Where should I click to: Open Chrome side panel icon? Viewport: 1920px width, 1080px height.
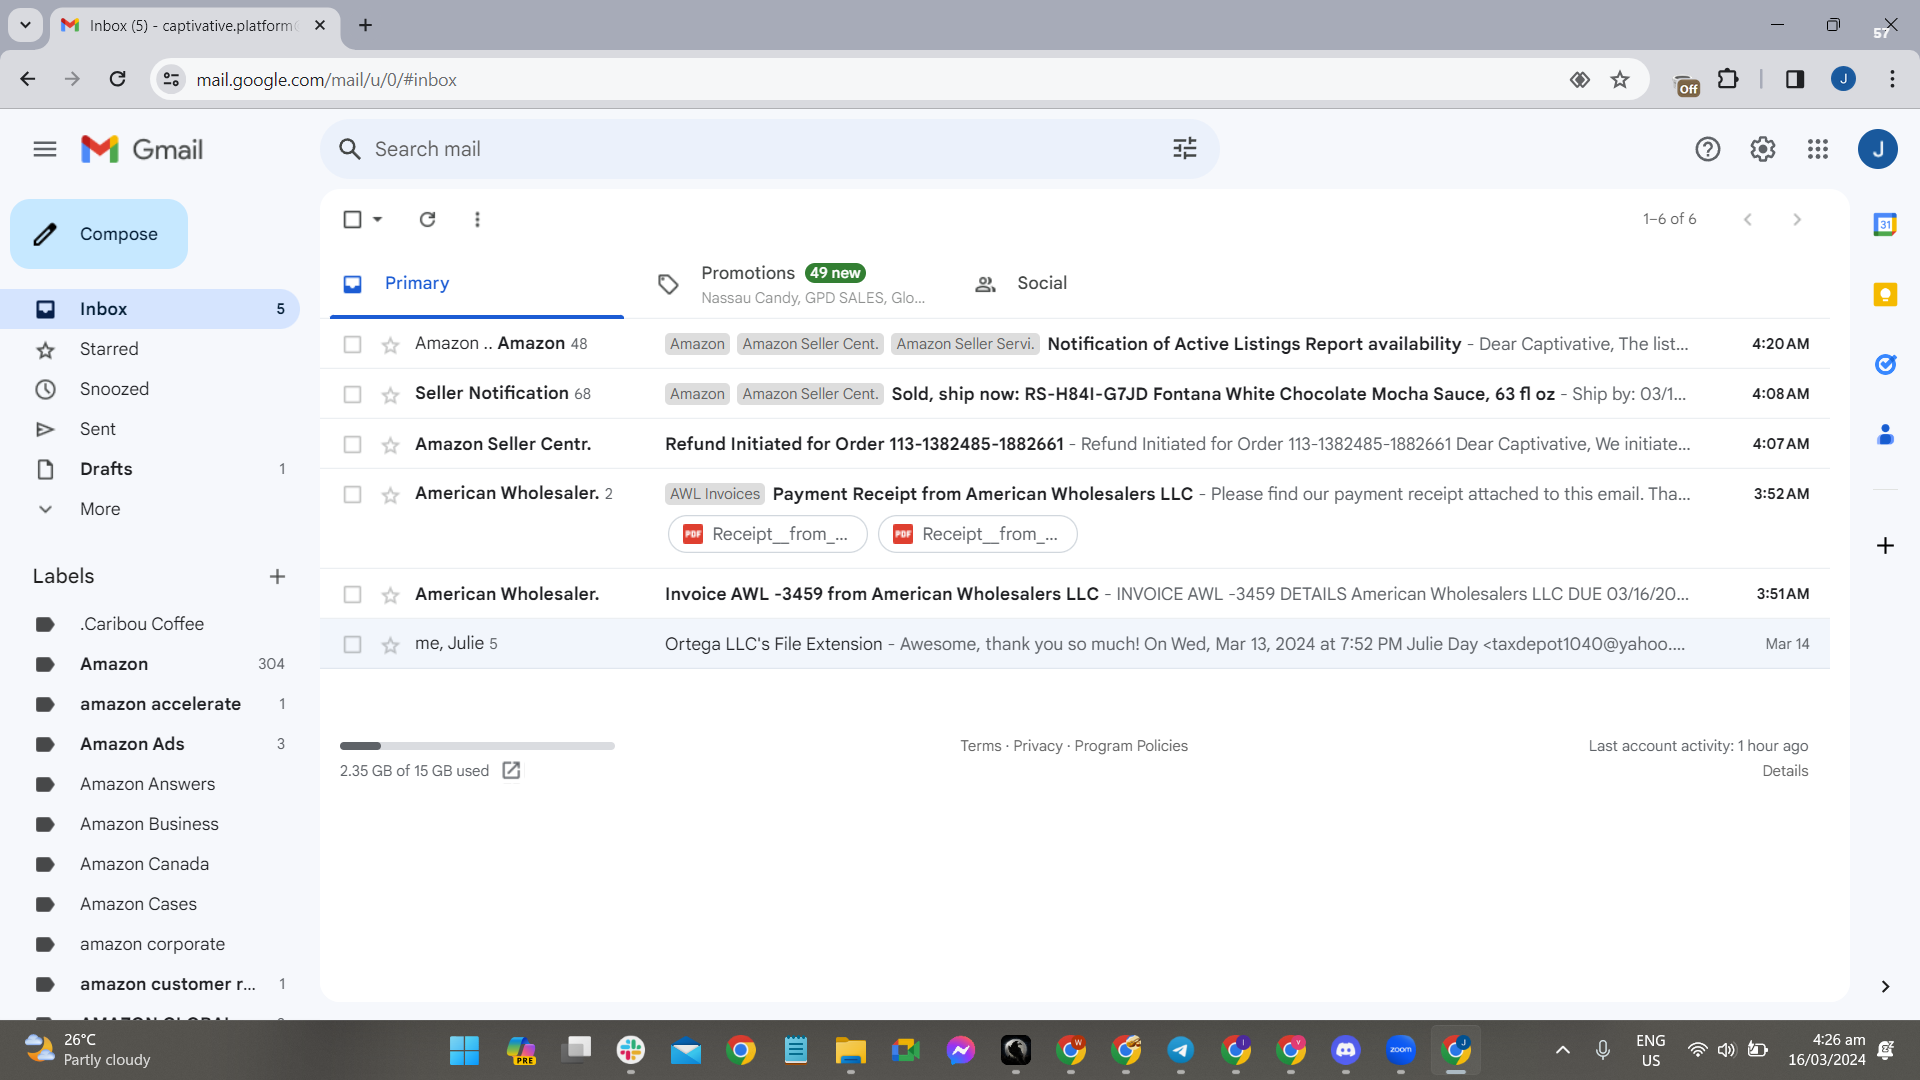click(x=1795, y=79)
